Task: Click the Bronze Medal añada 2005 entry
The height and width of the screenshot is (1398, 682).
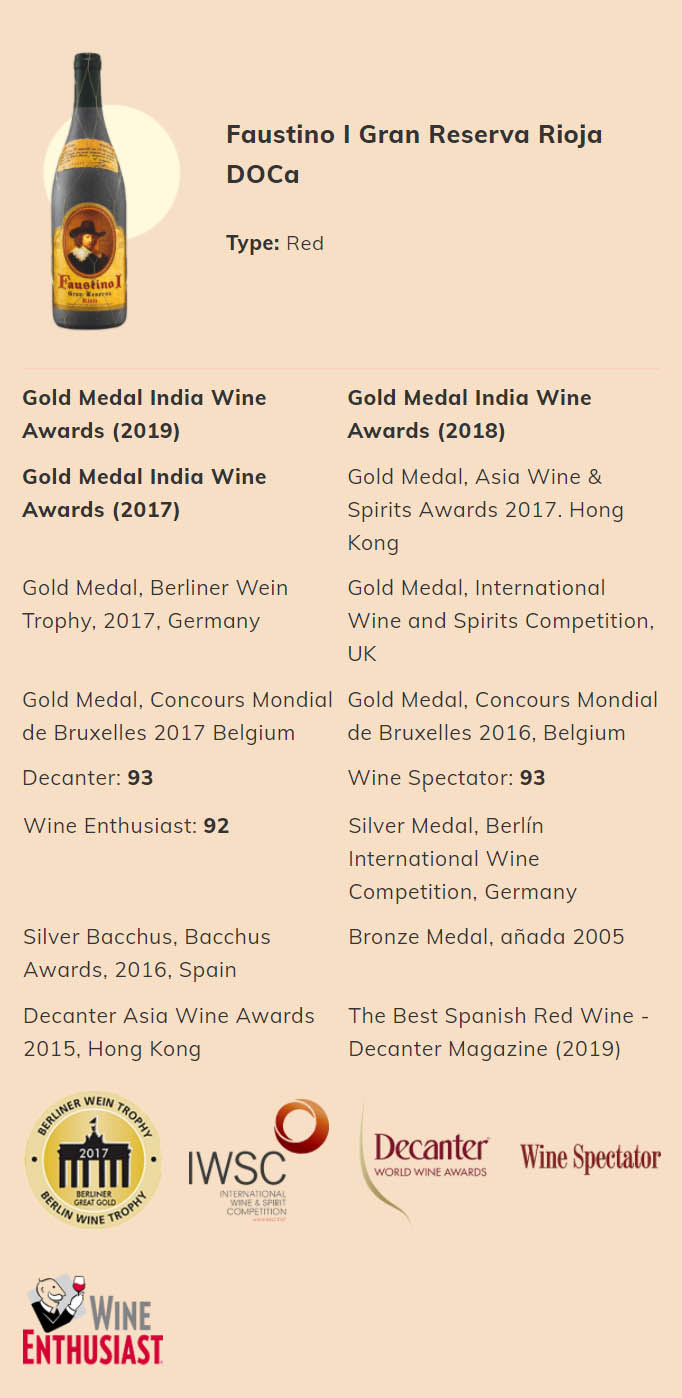Action: pos(486,937)
